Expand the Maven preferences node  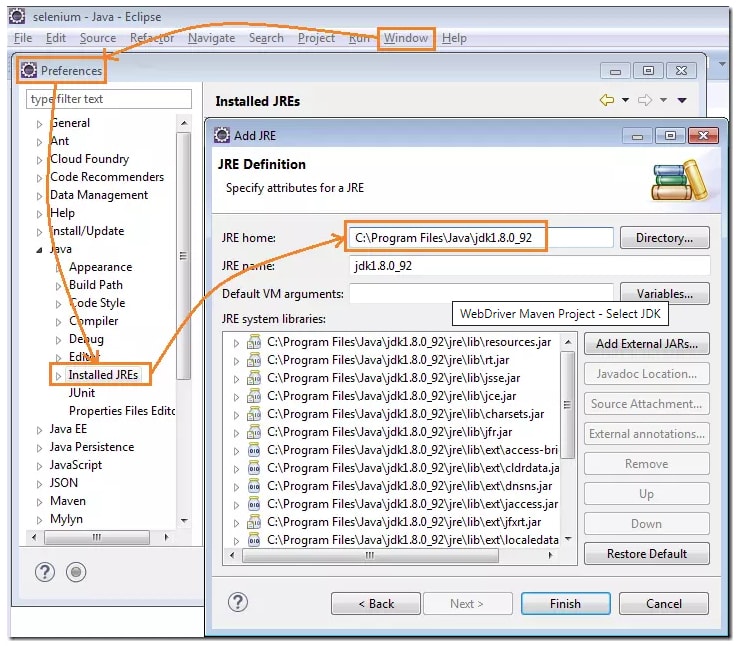point(40,502)
